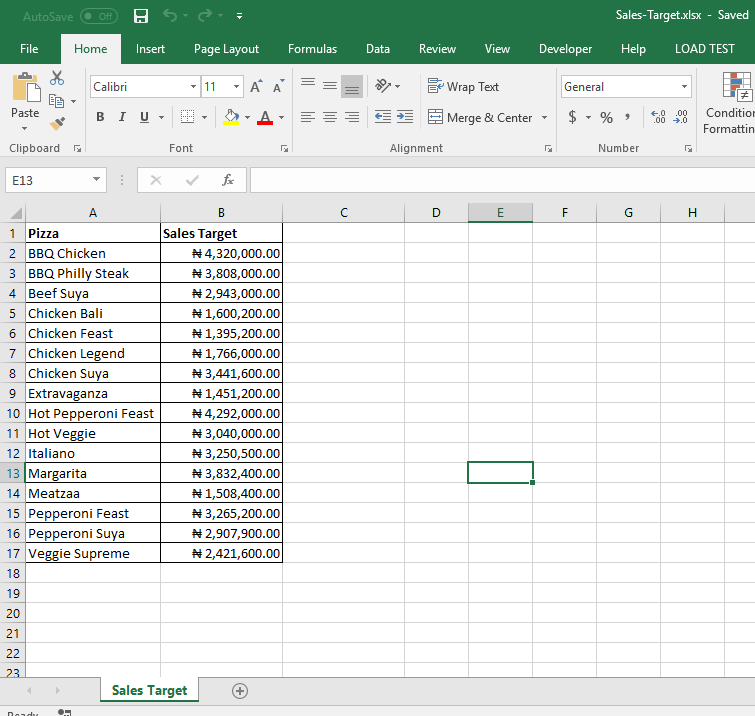The image size is (755, 716).
Task: Click the Paste clipboard icon
Action: coord(26,88)
